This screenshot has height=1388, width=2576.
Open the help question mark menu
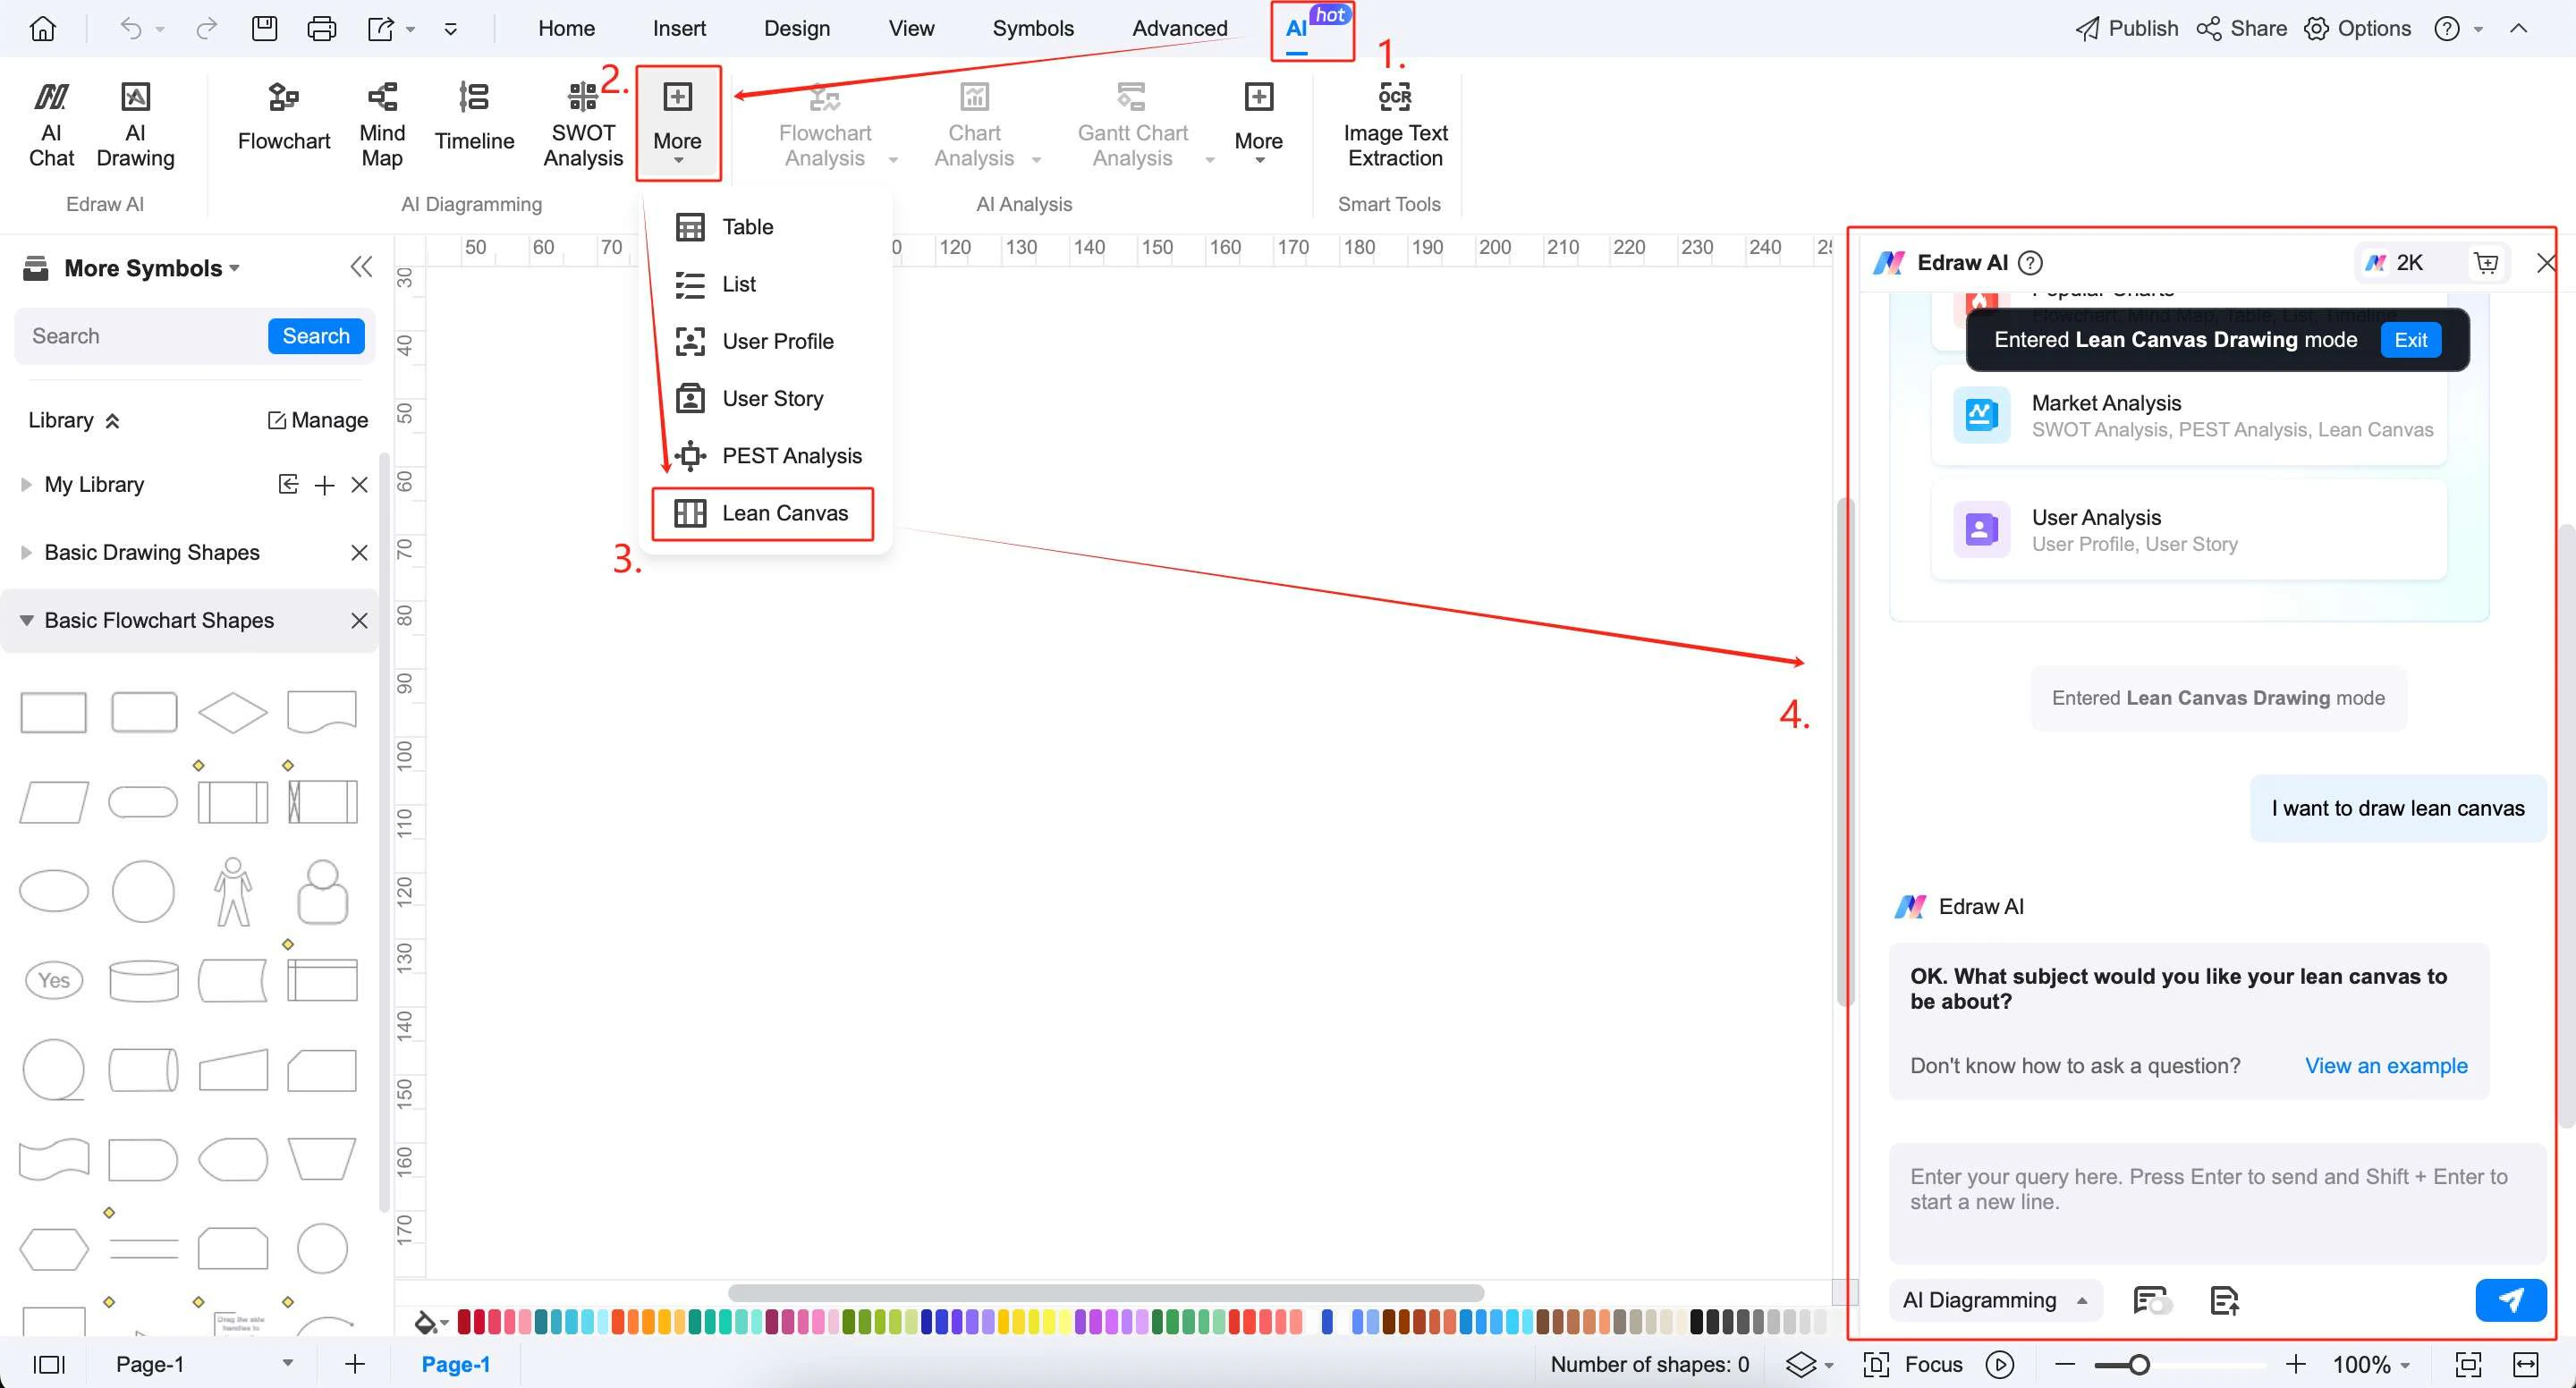coord(2446,28)
